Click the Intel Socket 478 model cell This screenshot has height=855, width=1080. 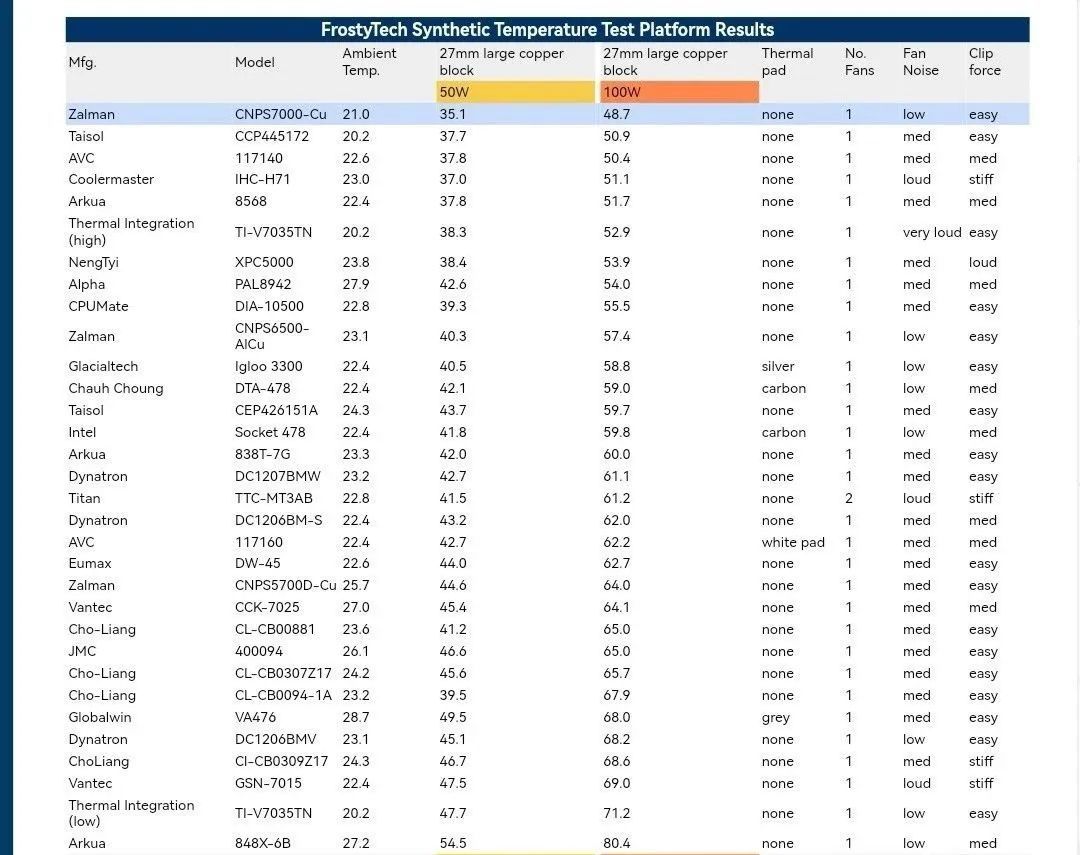coord(270,433)
